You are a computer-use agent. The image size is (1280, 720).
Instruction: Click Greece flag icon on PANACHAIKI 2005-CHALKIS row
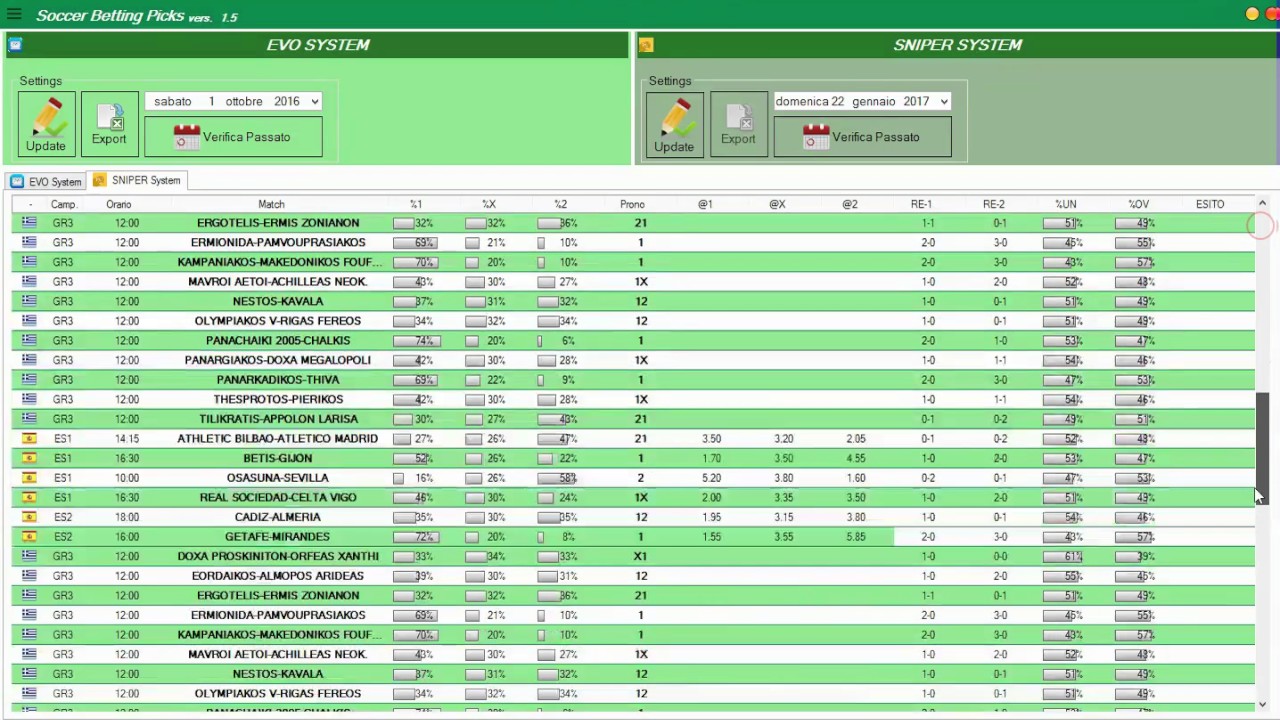(x=29, y=340)
